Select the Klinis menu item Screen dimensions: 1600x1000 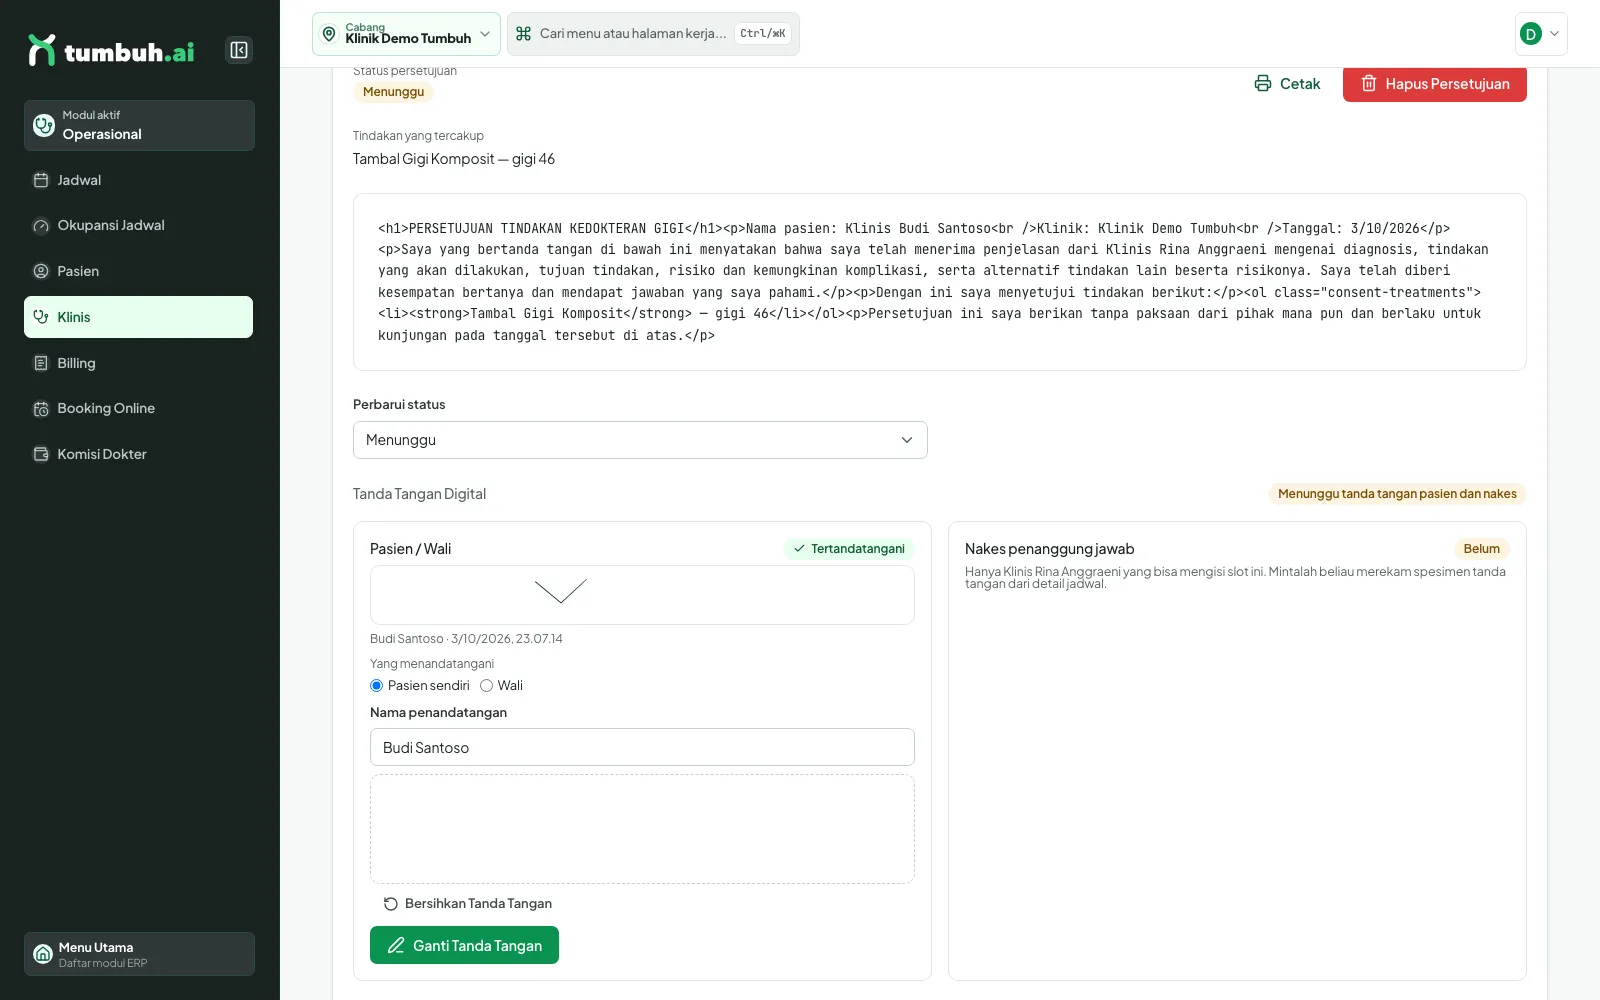click(x=138, y=317)
